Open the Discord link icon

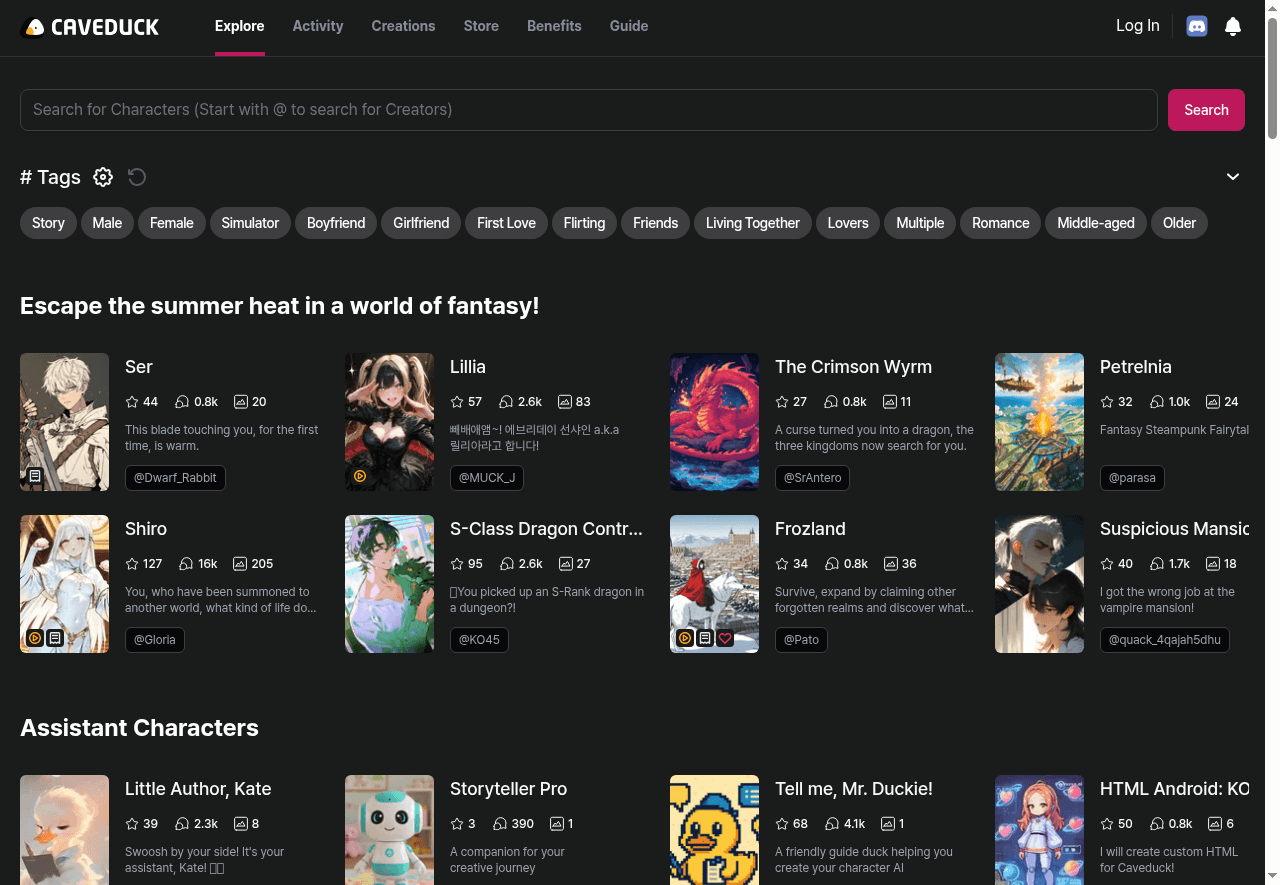pos(1196,27)
